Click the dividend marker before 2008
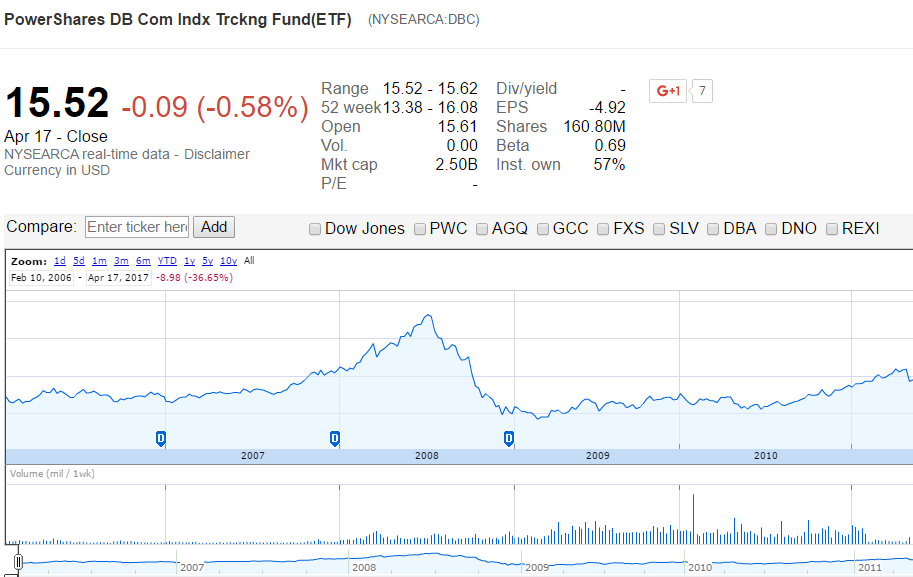This screenshot has width=913, height=577. tap(335, 438)
